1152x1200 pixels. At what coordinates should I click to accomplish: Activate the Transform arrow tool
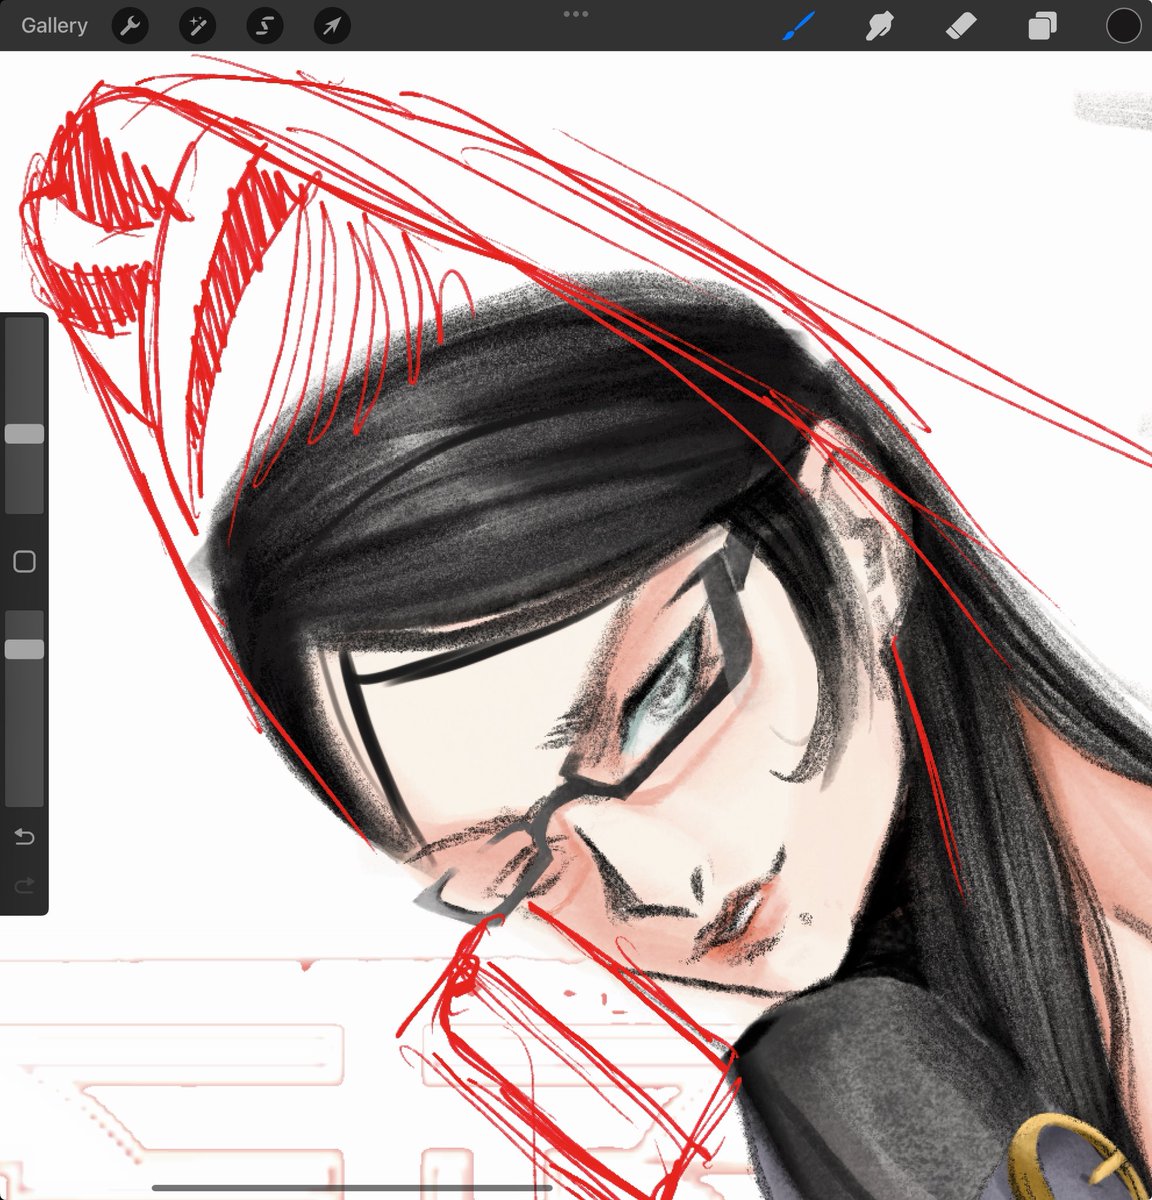click(332, 26)
